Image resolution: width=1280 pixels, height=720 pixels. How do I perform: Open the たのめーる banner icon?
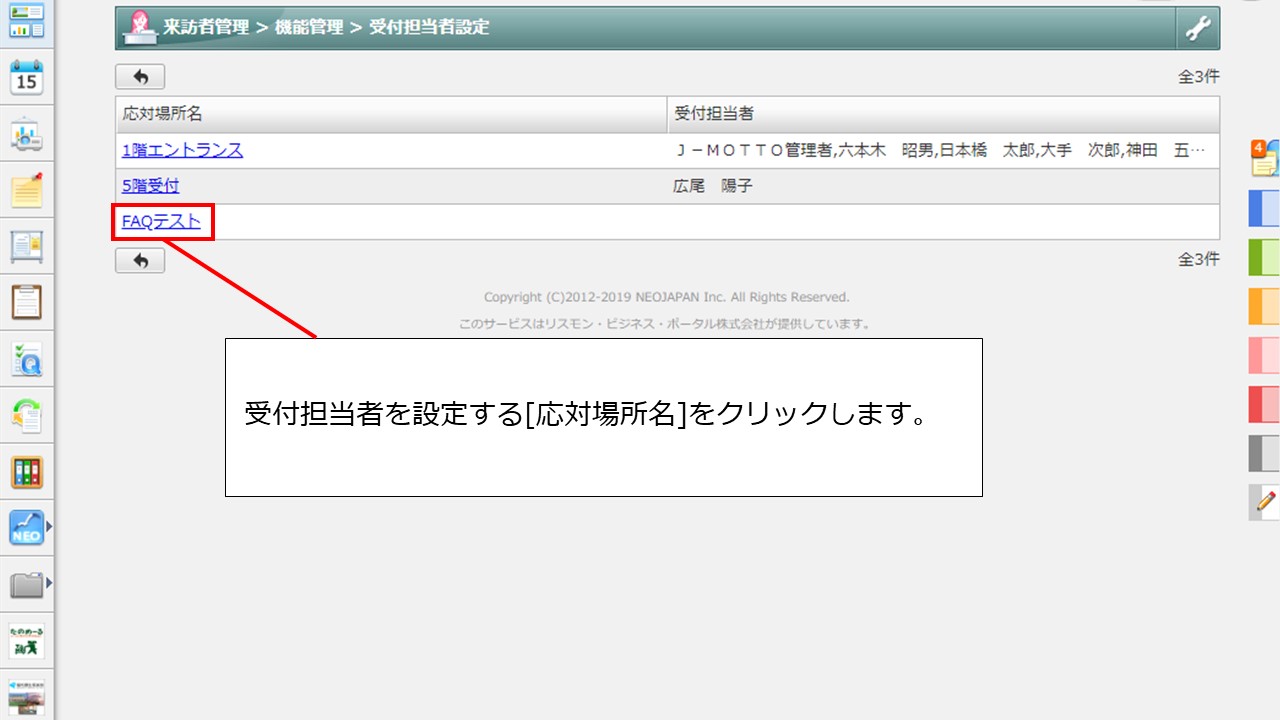(x=26, y=641)
